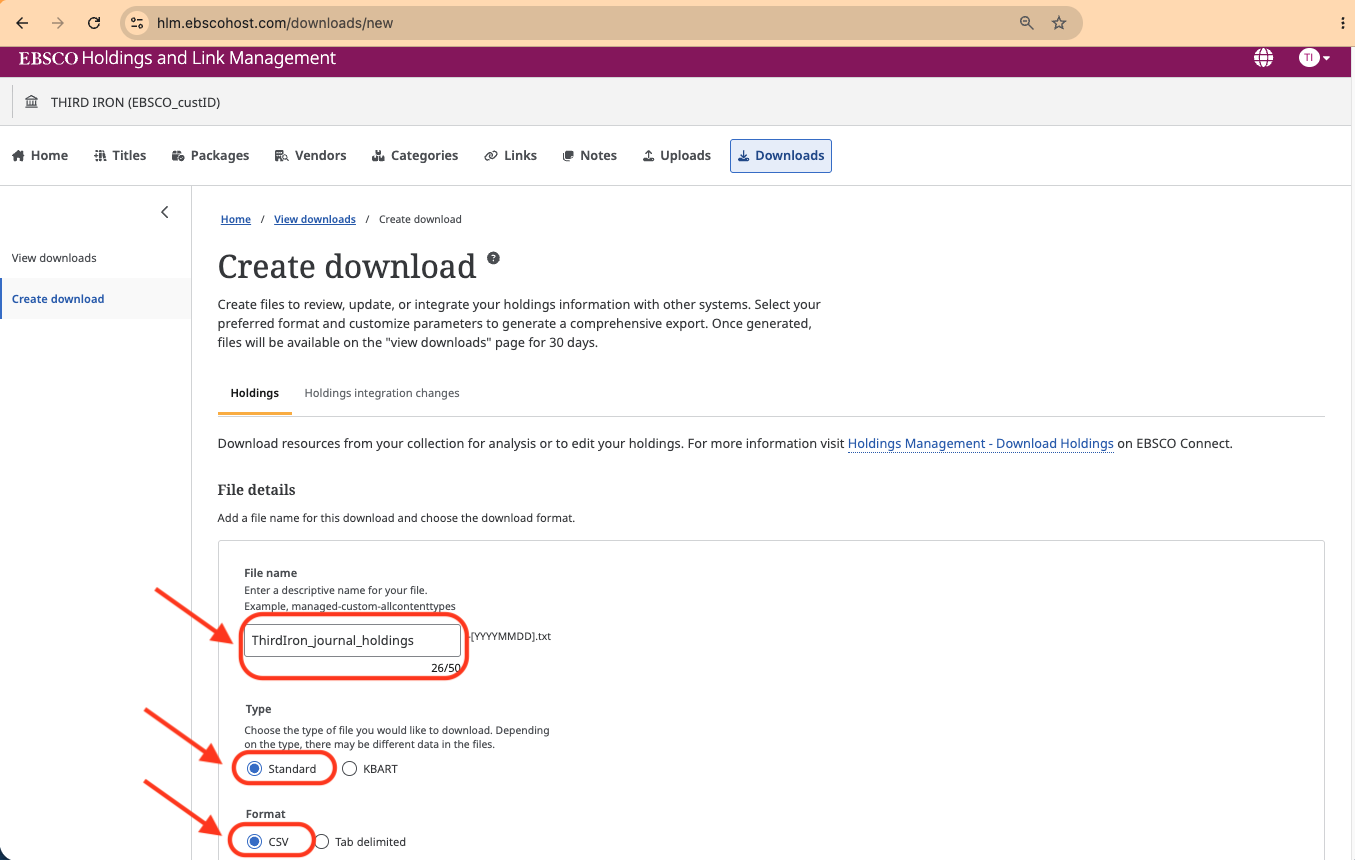
Task: Click the Home breadcrumb link
Action: tap(236, 219)
